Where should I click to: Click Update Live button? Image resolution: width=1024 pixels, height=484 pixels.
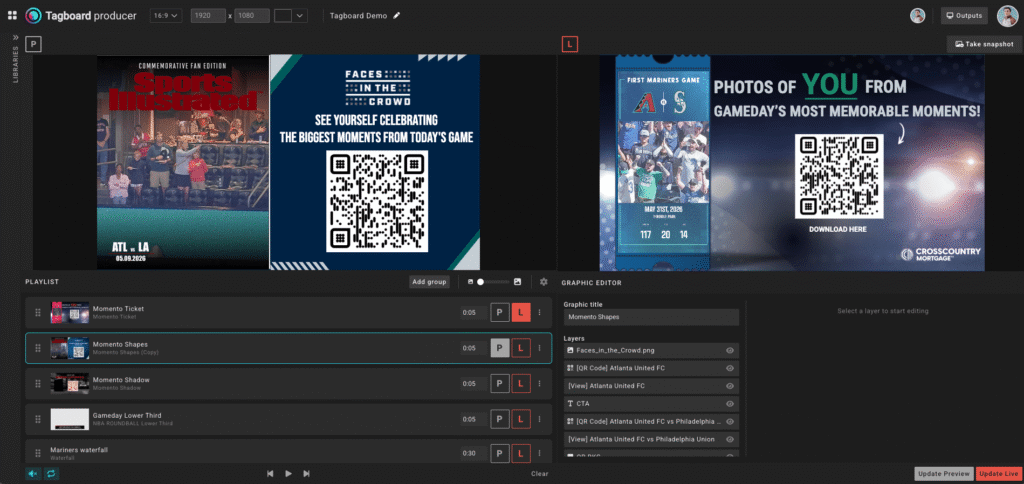click(x=999, y=474)
